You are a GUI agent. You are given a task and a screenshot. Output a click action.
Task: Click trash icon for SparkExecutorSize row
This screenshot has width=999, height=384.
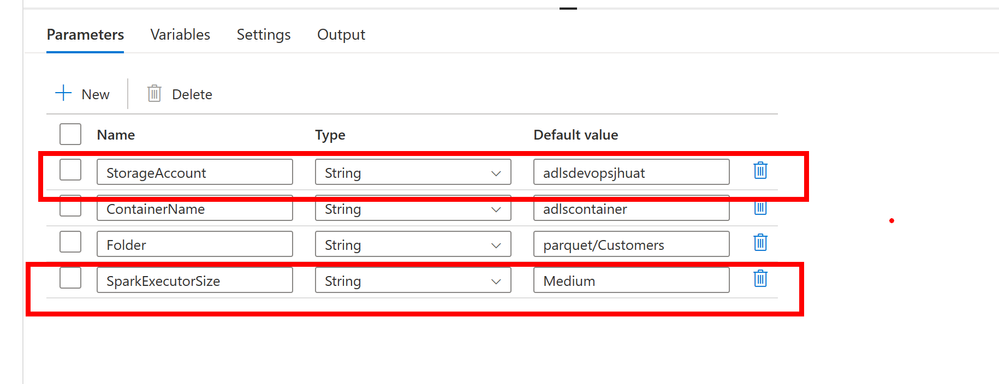(x=760, y=279)
